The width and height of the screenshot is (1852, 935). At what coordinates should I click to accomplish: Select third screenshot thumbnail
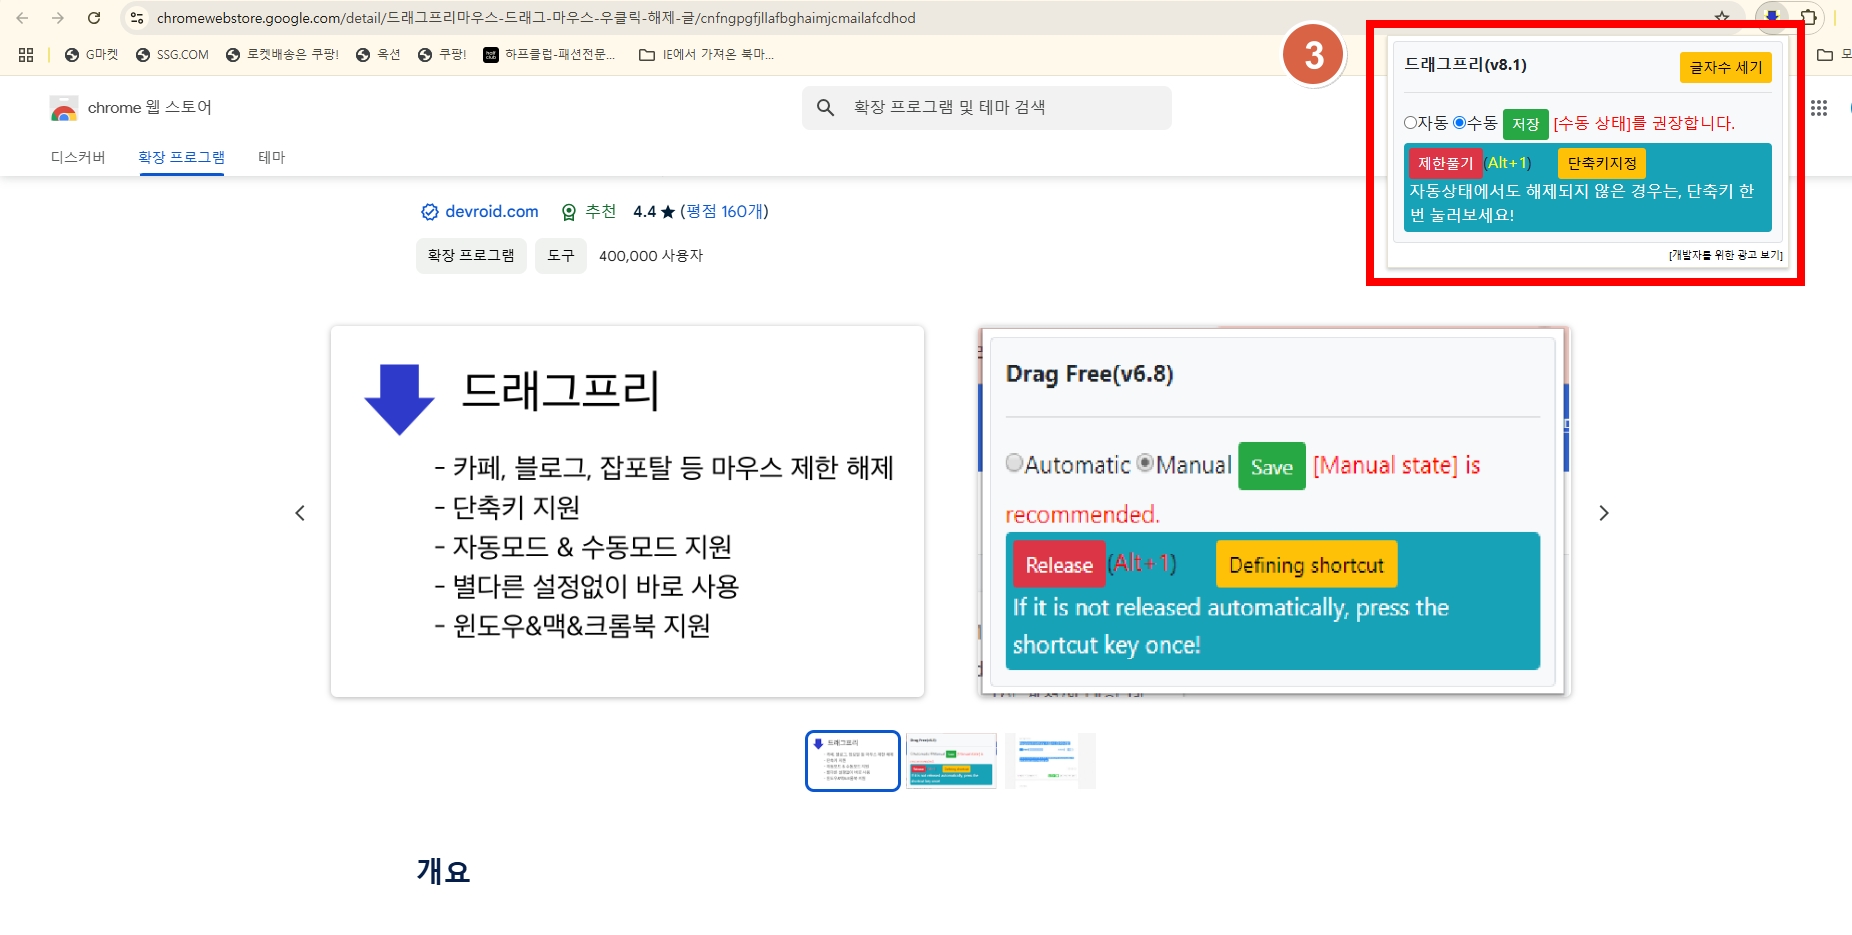[x=1050, y=761]
